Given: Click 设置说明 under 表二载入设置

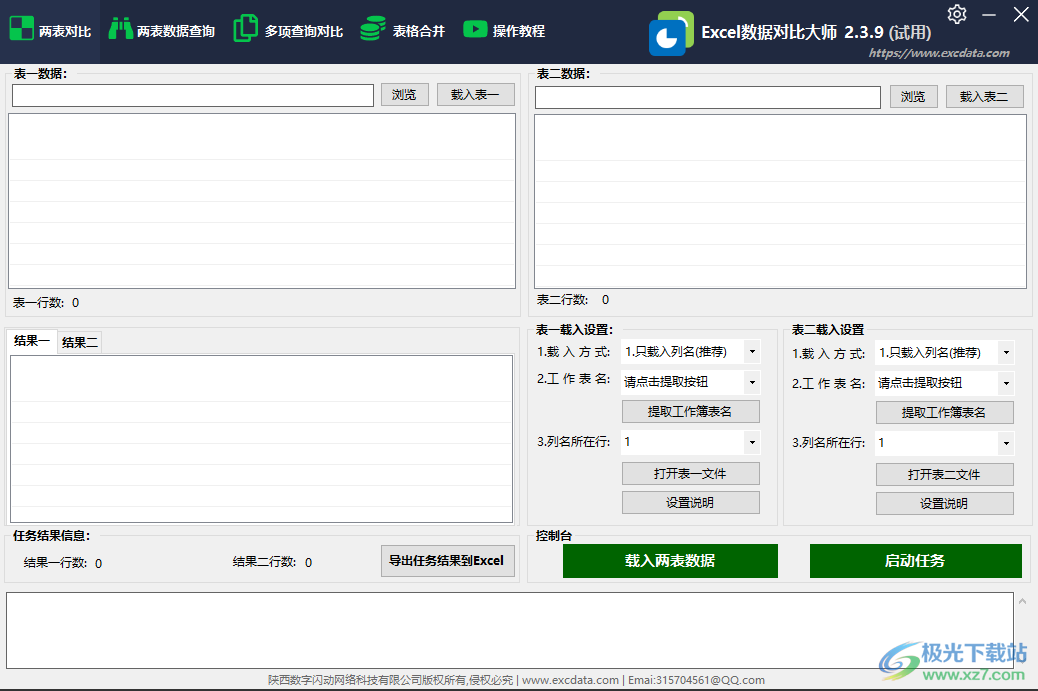Looking at the screenshot, I should [945, 504].
